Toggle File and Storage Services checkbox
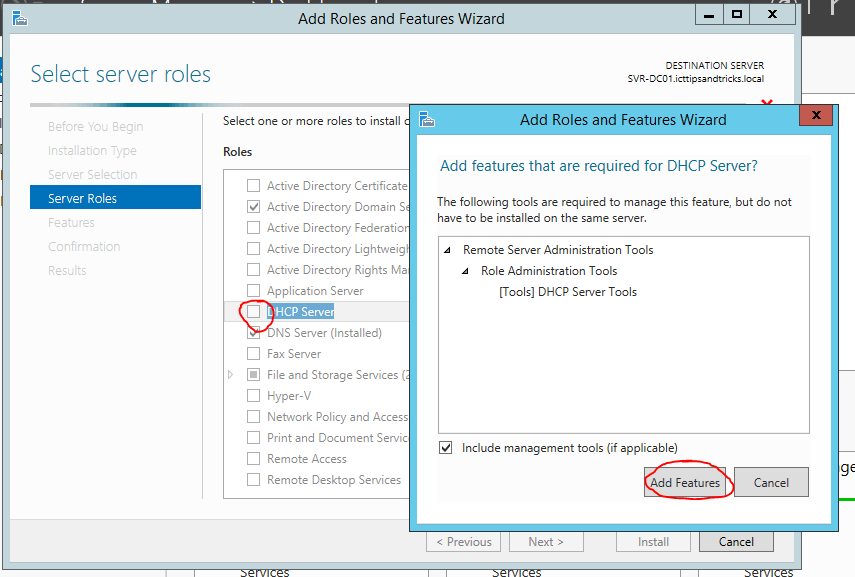The image size is (855, 577). [254, 375]
